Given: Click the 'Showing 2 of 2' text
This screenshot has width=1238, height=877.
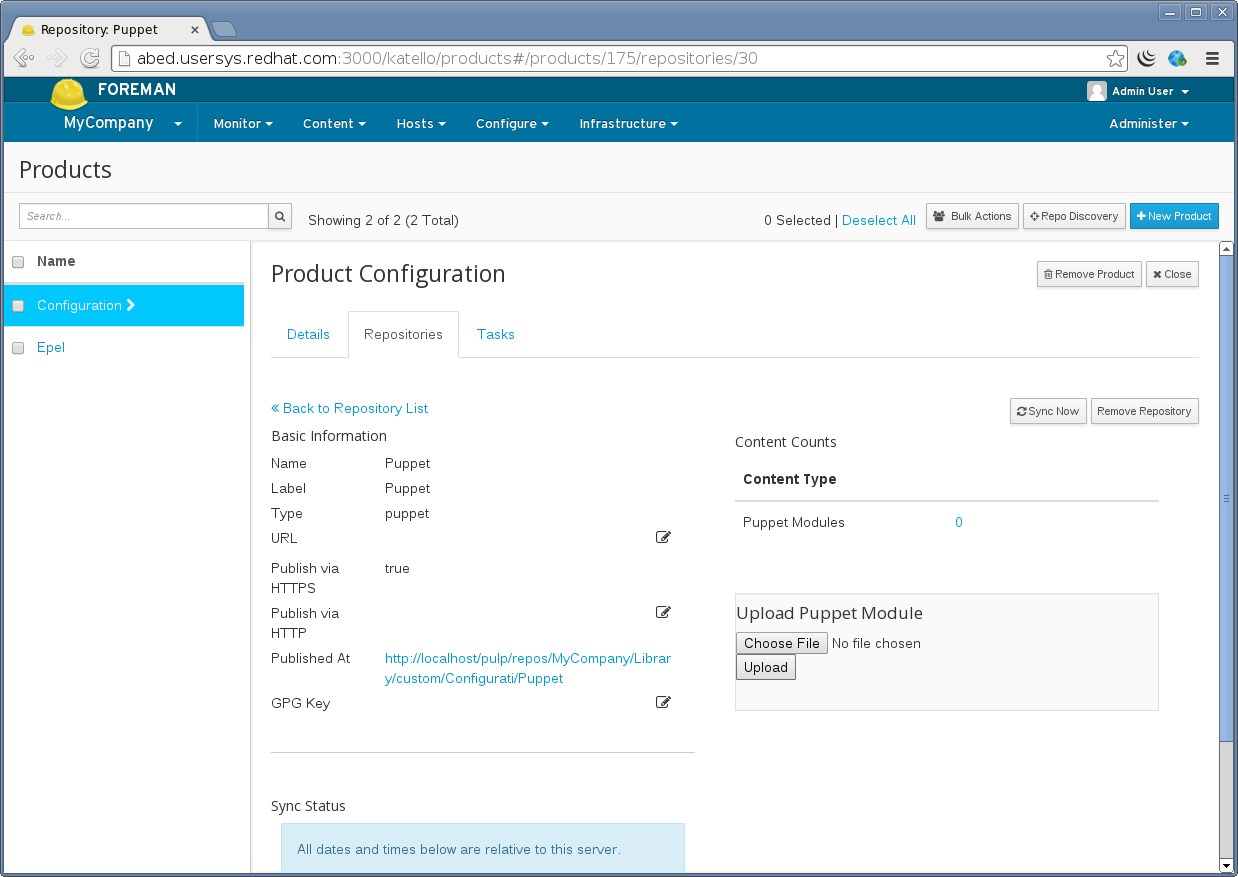Looking at the screenshot, I should point(383,220).
